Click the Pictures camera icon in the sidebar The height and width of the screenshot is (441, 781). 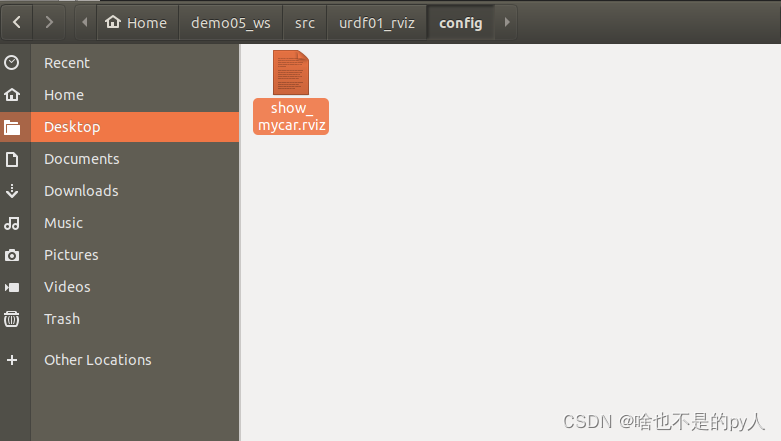pyautogui.click(x=12, y=255)
